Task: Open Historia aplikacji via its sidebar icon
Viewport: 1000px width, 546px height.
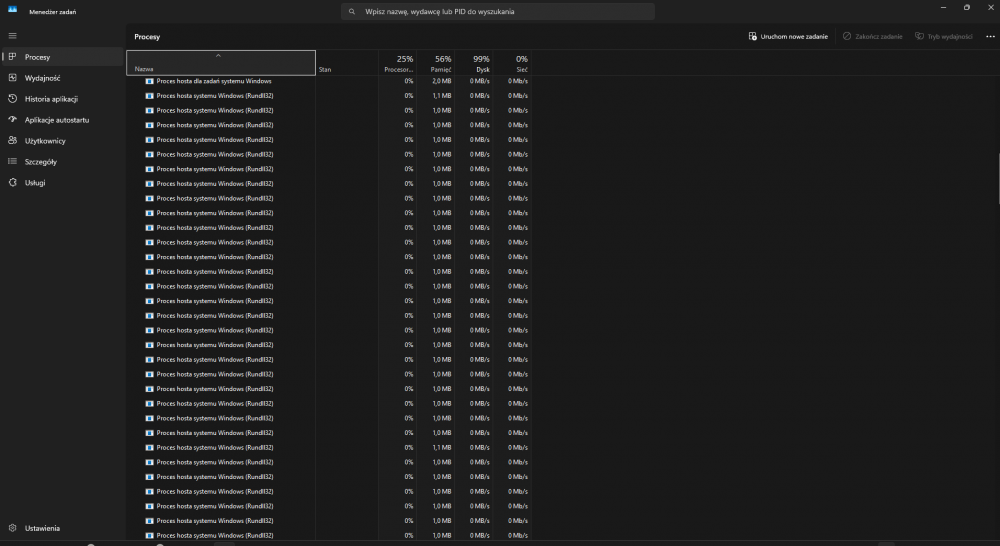Action: 12,99
